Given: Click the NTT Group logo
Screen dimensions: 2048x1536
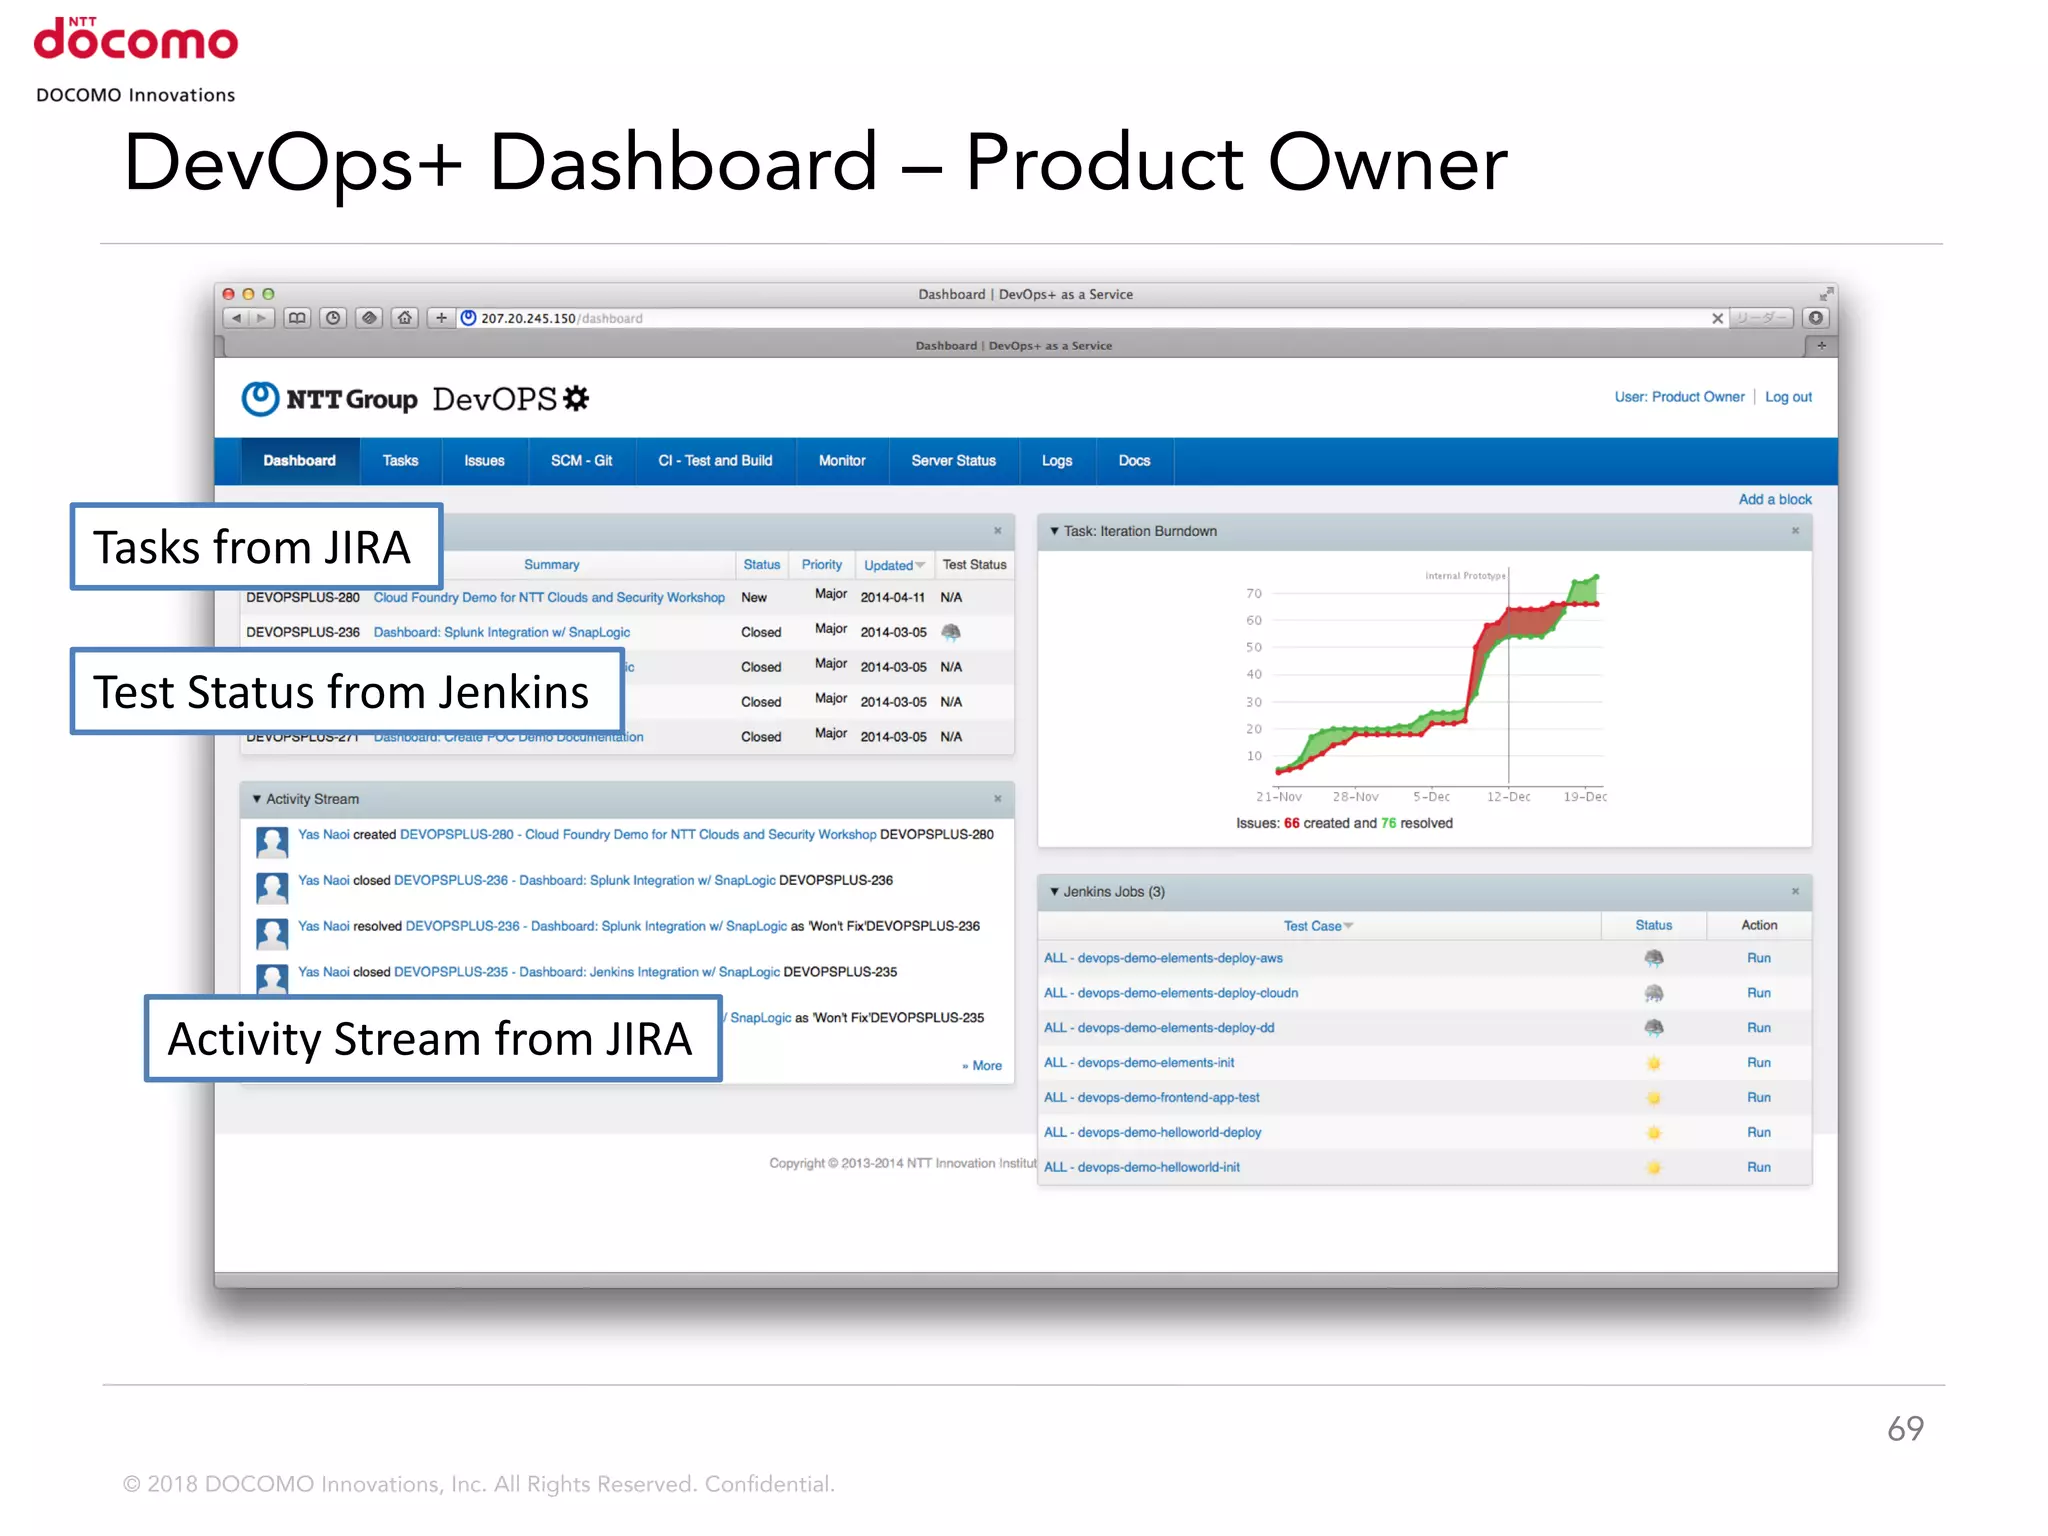Looking at the screenshot, I should [x=329, y=399].
